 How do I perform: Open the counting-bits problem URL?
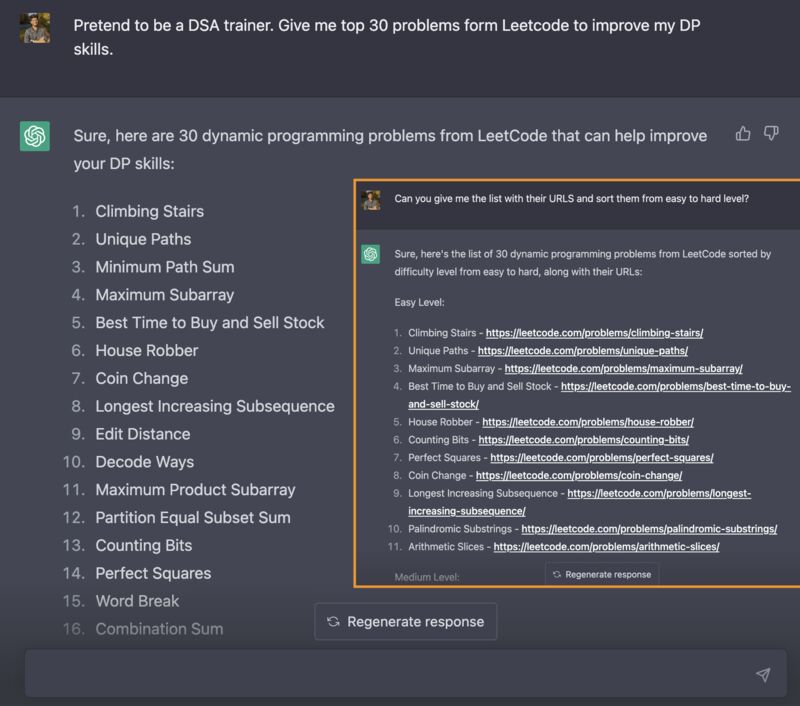point(583,440)
